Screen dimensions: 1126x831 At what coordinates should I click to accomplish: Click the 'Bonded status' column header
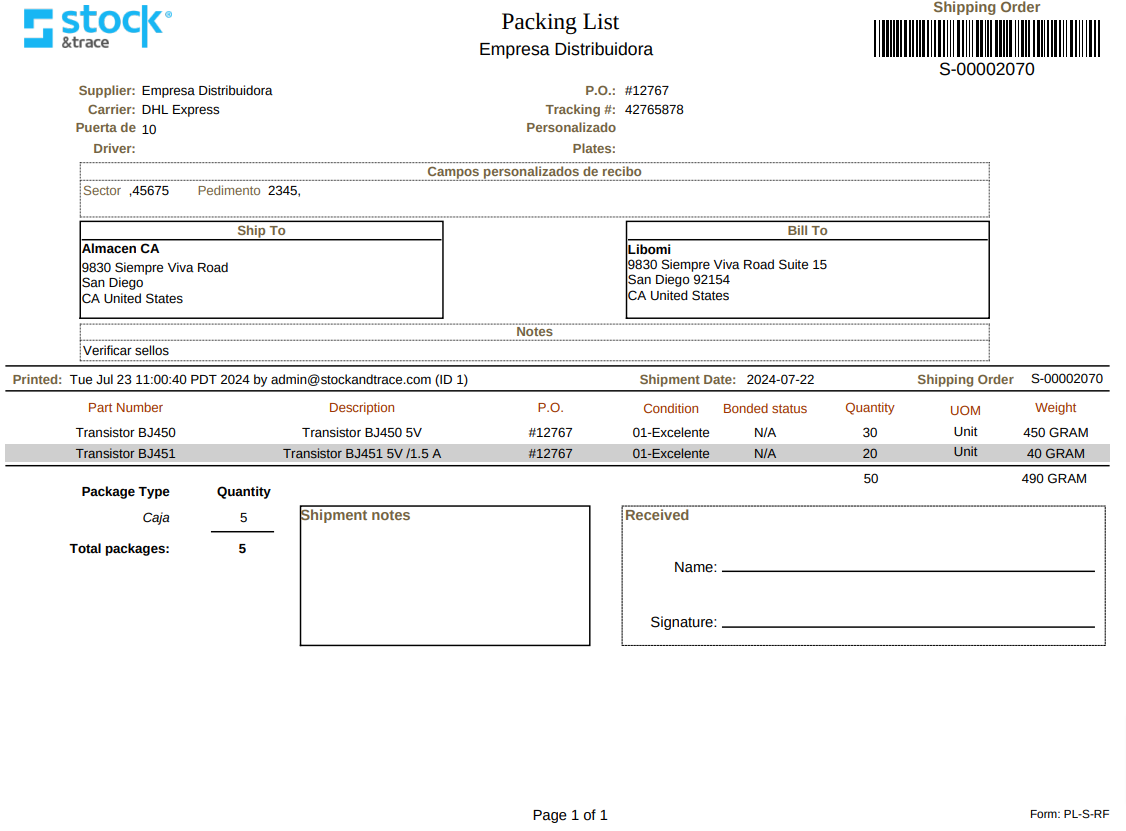765,409
